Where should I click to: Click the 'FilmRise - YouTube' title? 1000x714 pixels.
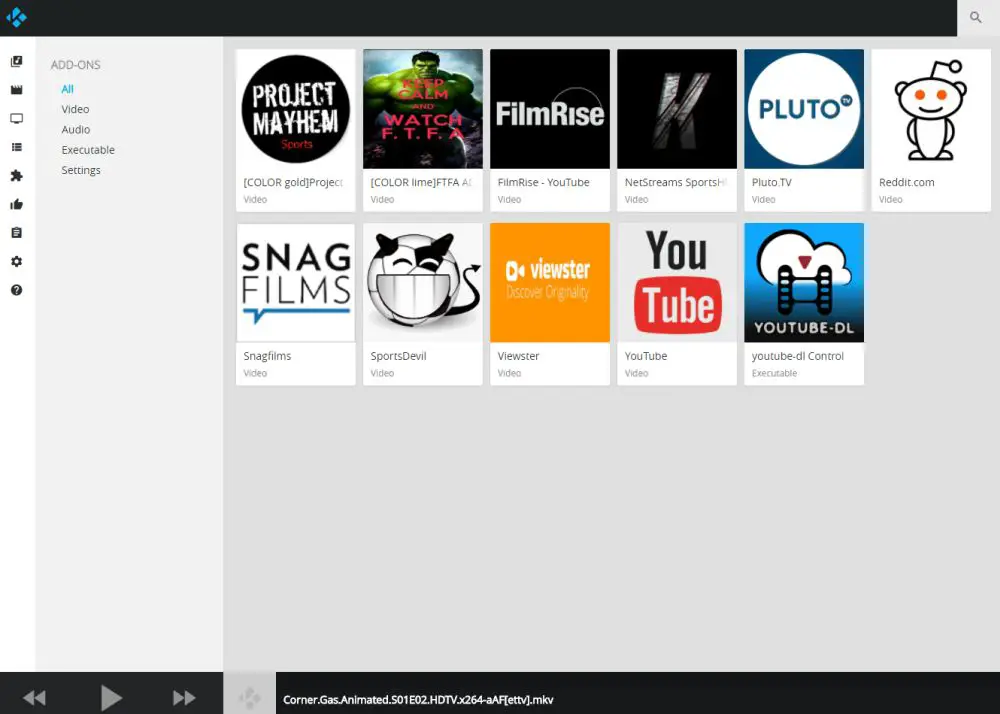tap(543, 182)
